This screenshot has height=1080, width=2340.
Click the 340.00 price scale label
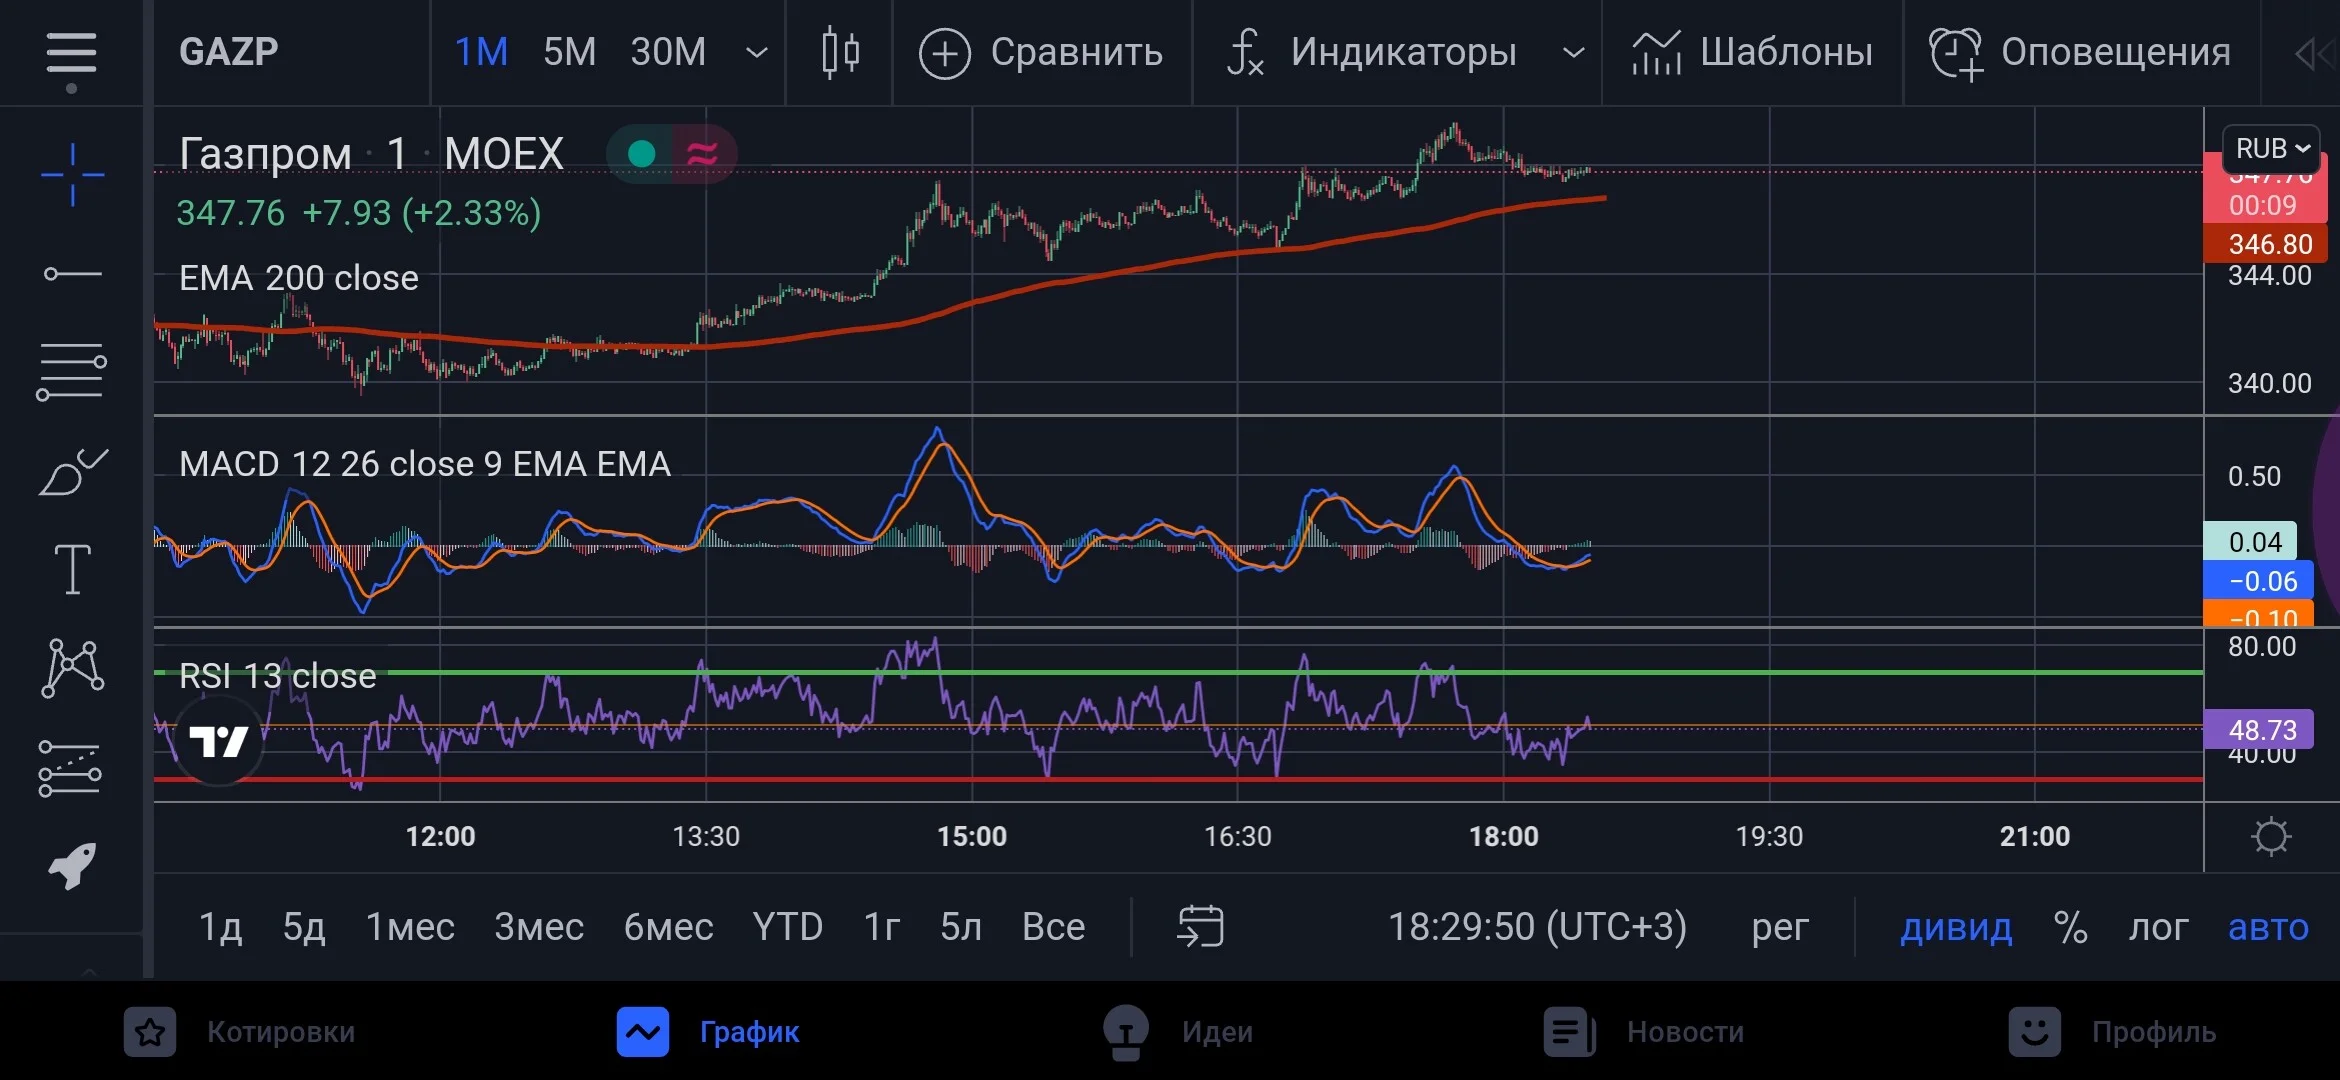[2270, 383]
